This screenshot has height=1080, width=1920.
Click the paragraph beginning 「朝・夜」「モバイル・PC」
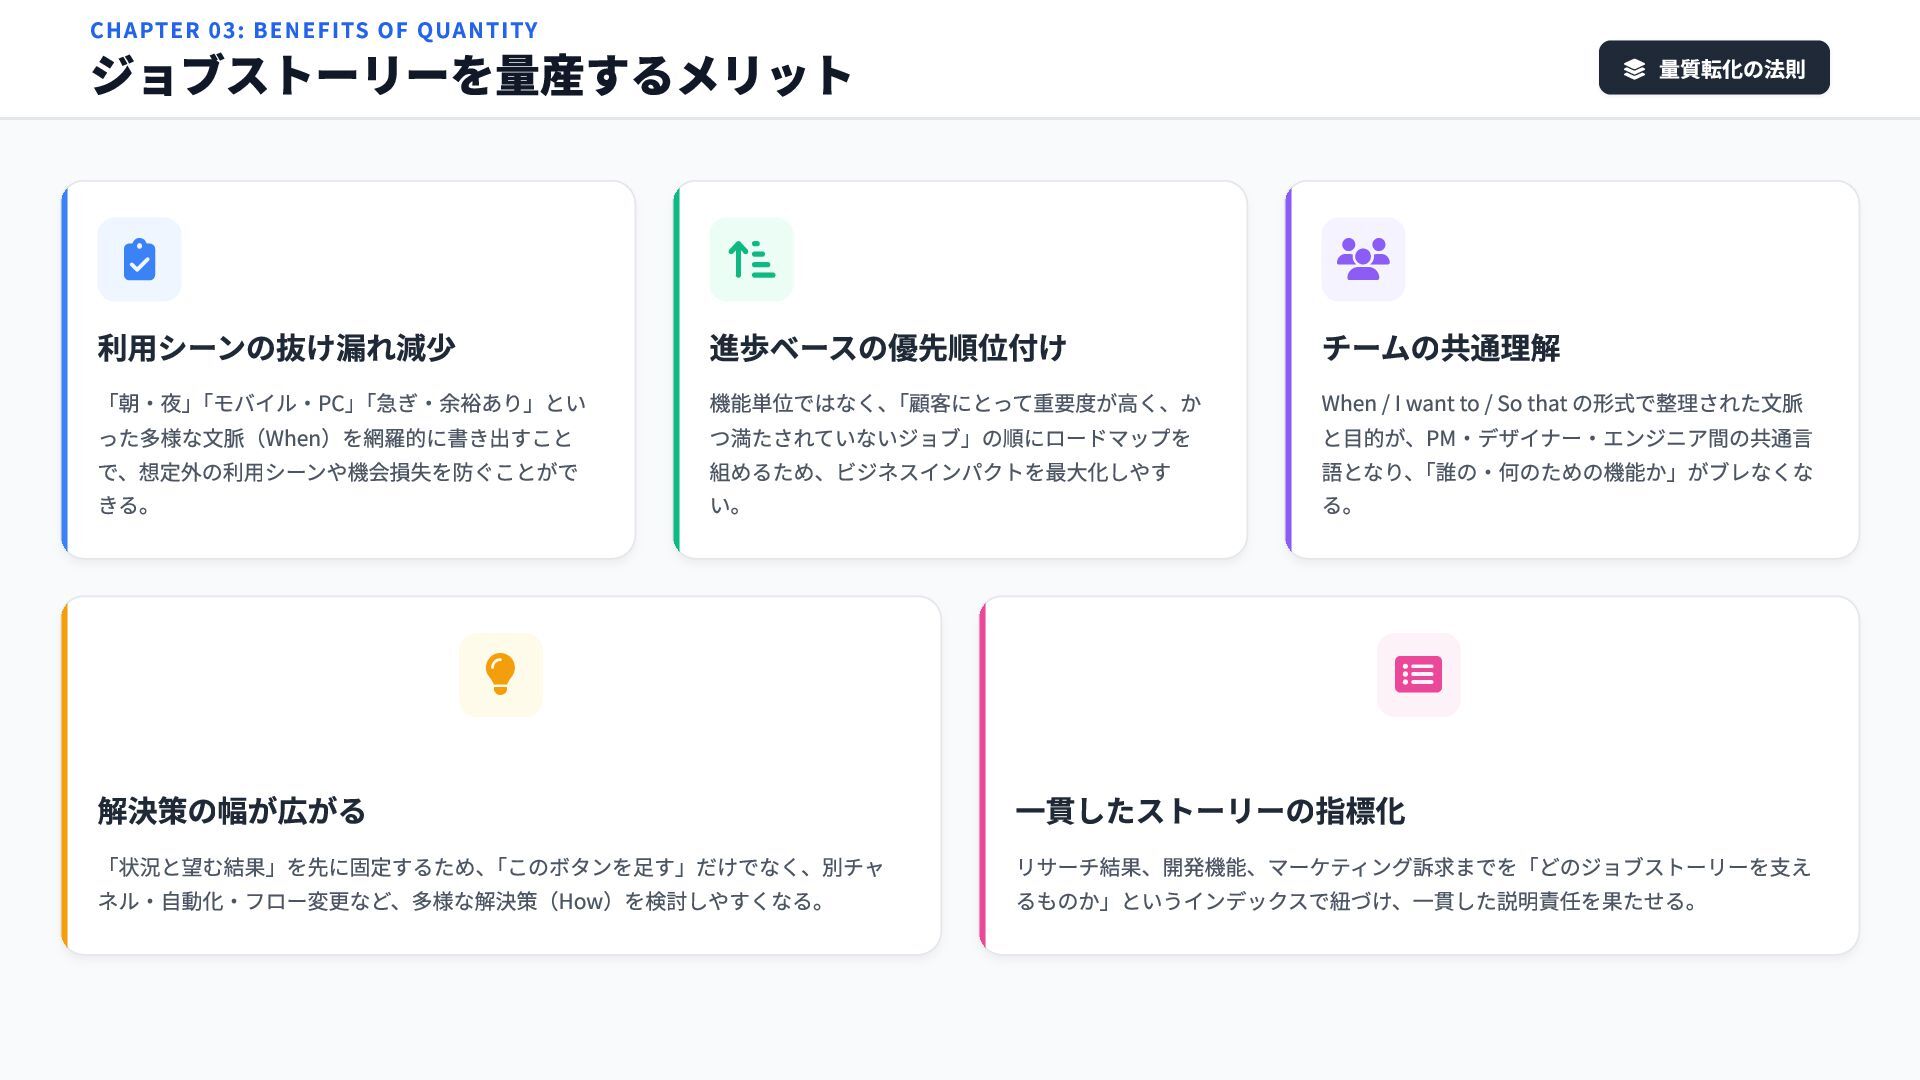[342, 454]
